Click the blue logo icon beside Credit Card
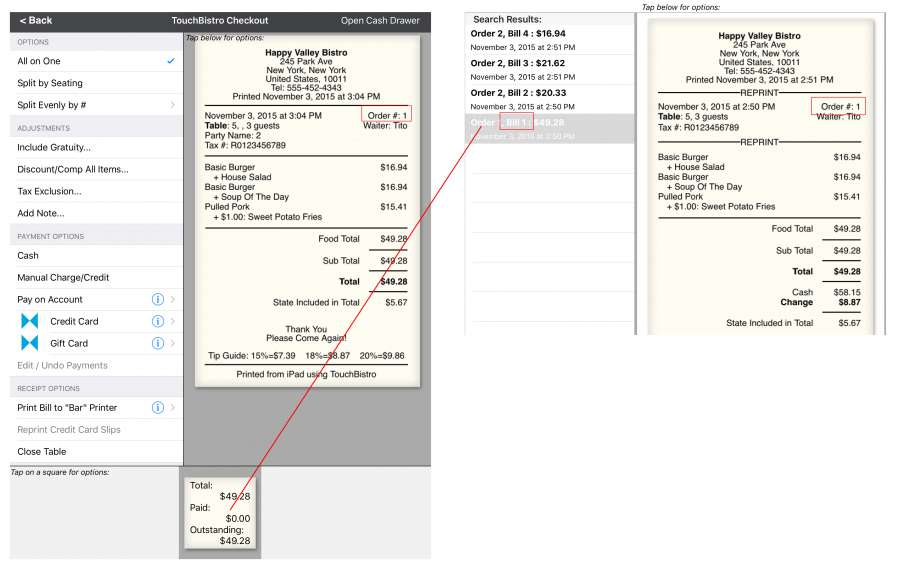The image size is (900, 569). [30, 321]
